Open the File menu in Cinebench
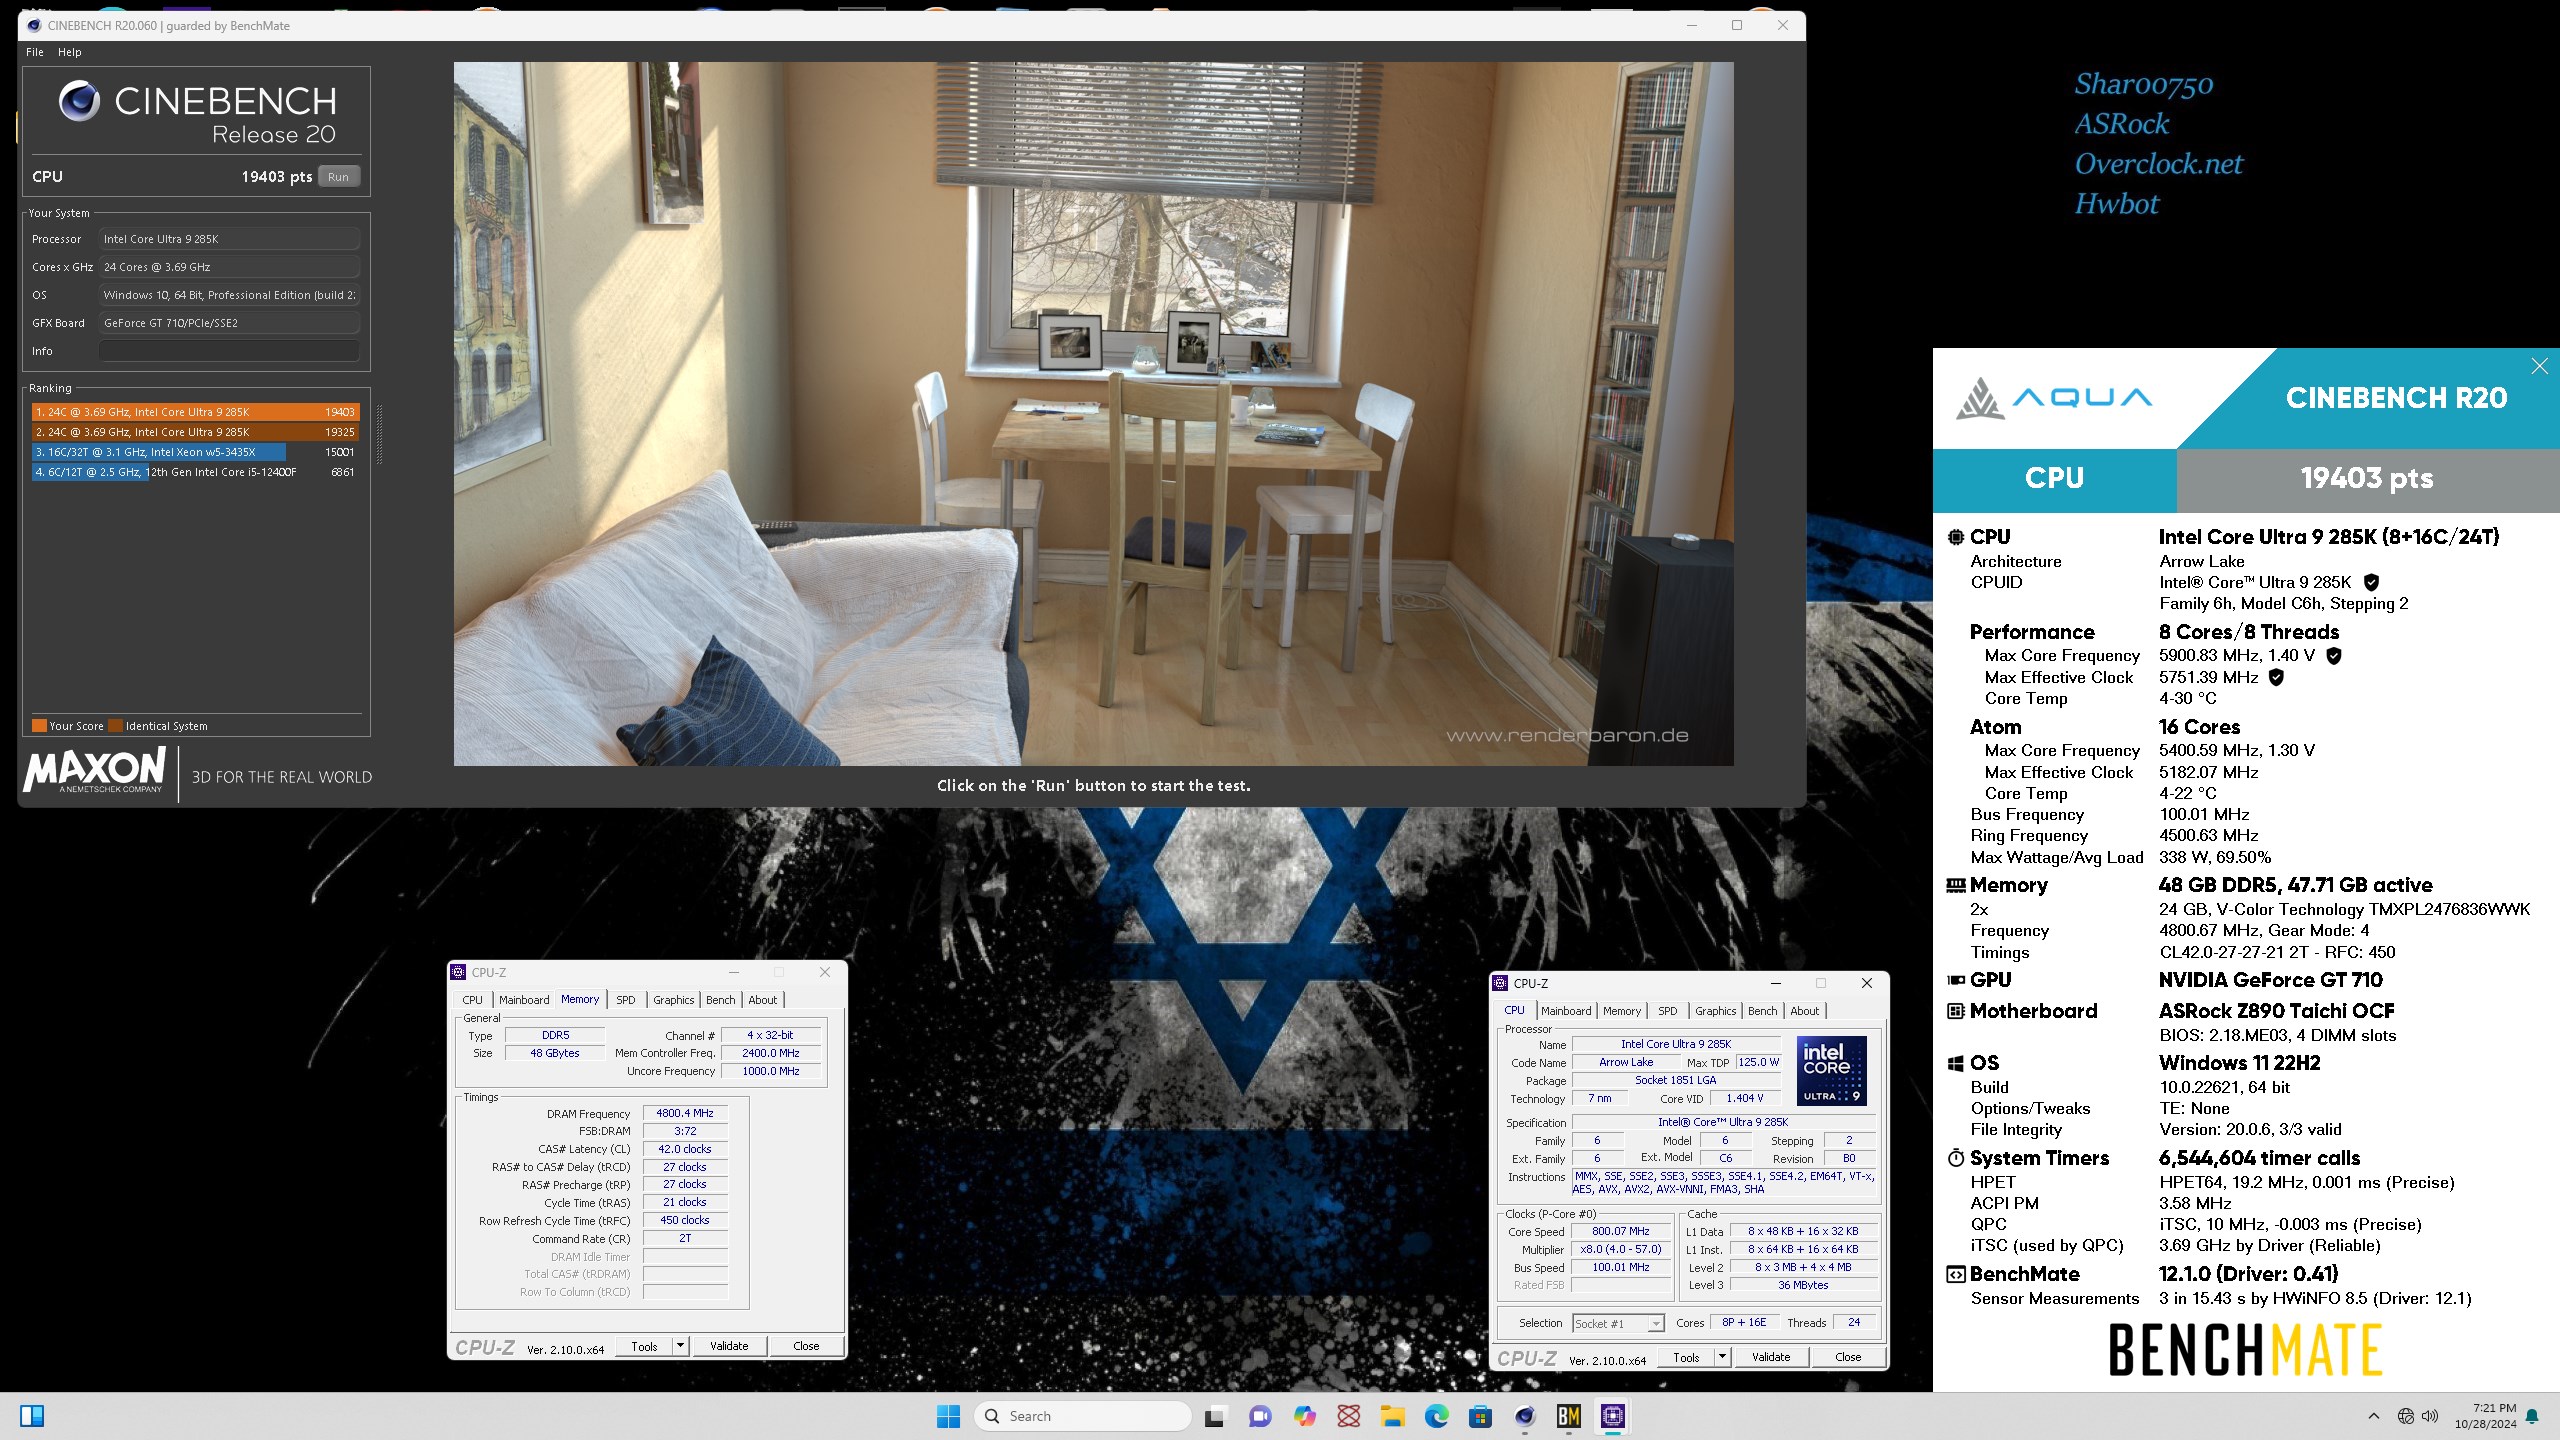 click(35, 52)
